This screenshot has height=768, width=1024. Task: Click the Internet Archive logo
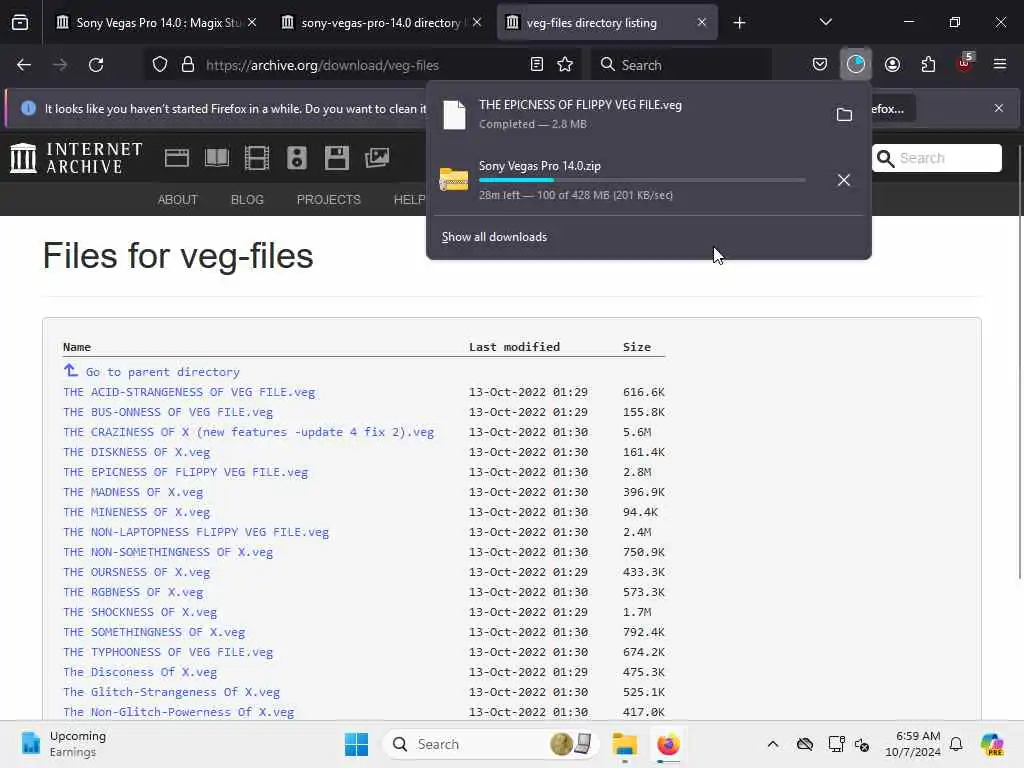pyautogui.click(x=76, y=158)
